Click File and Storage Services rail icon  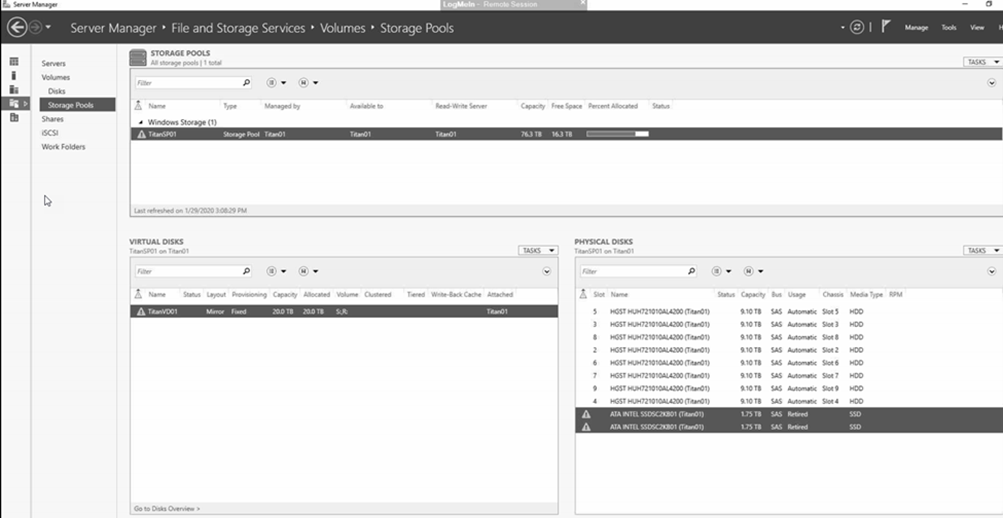pos(14,104)
